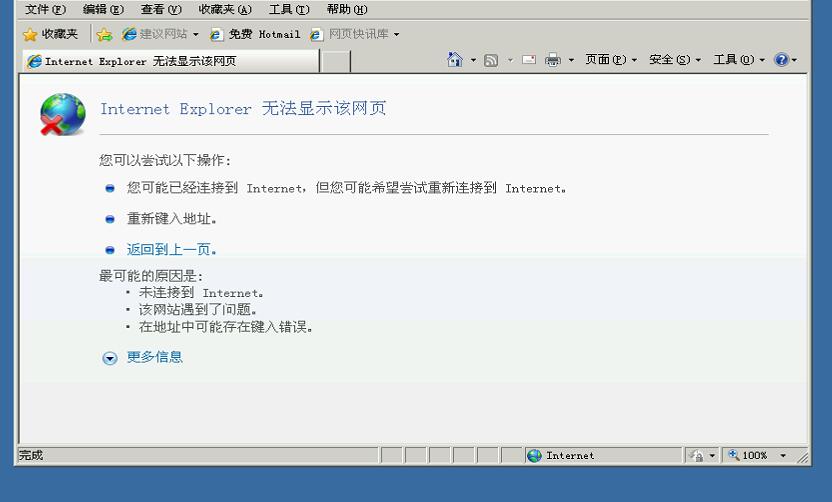Image resolution: width=832 pixels, height=502 pixels.
Task: Open the 页面(P) command bar menu
Action: [x=611, y=59]
